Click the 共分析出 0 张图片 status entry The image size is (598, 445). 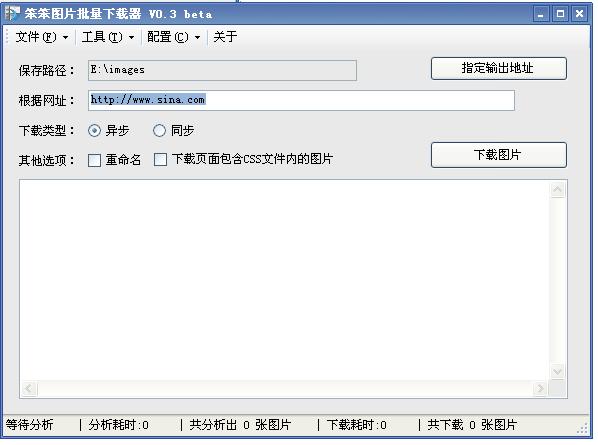240,425
